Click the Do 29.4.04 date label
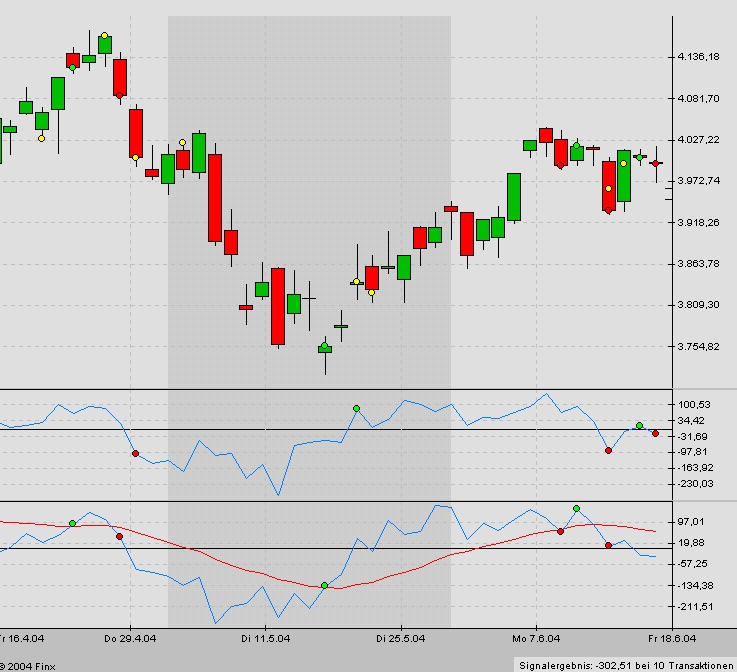The height and width of the screenshot is (672, 737). point(130,639)
